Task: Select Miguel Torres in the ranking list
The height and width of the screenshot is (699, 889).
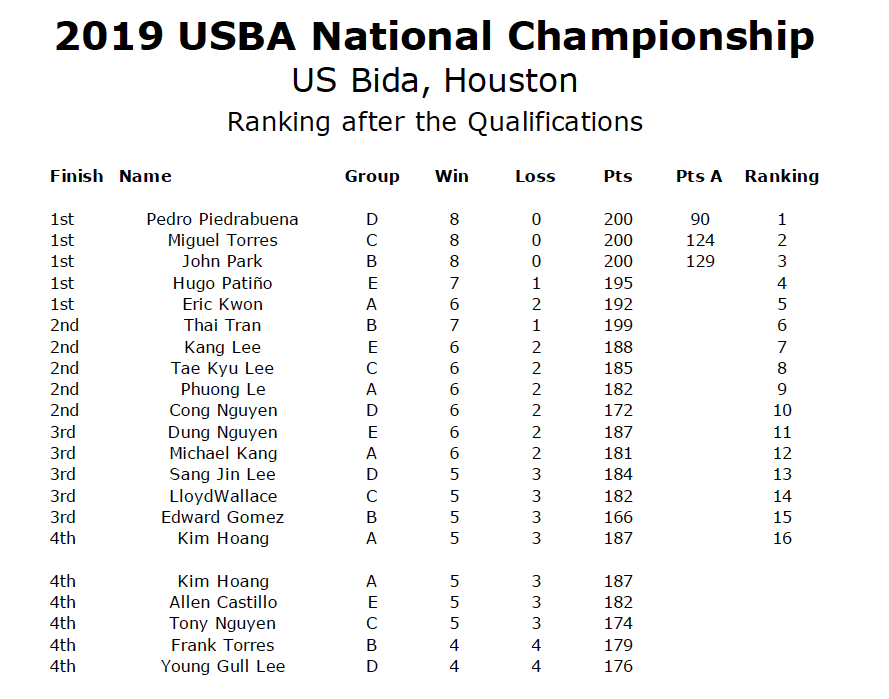Action: 222,241
